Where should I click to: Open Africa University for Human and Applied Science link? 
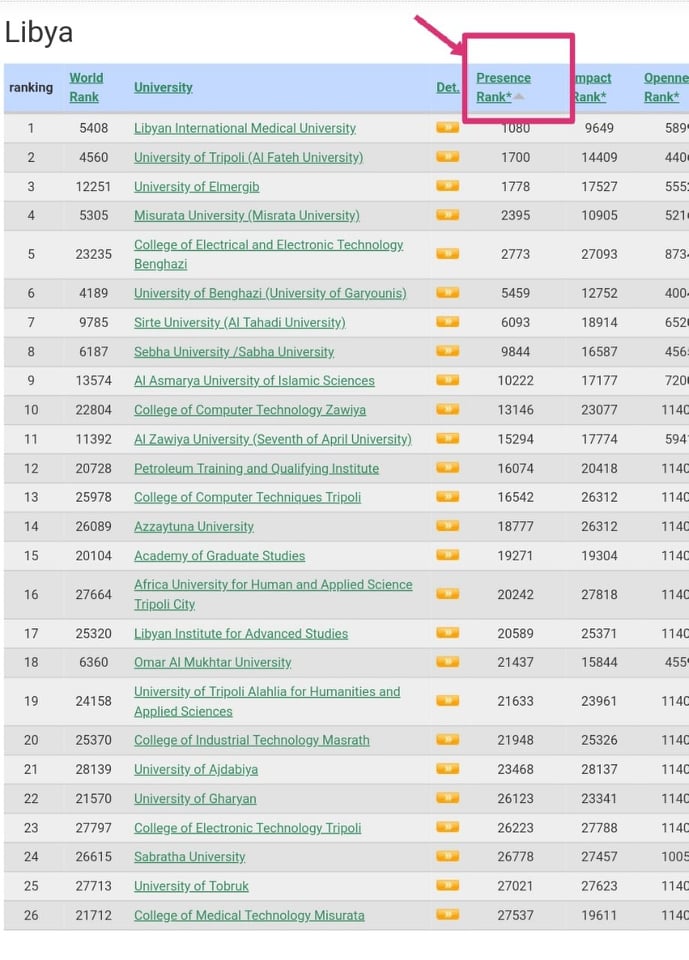(x=273, y=594)
